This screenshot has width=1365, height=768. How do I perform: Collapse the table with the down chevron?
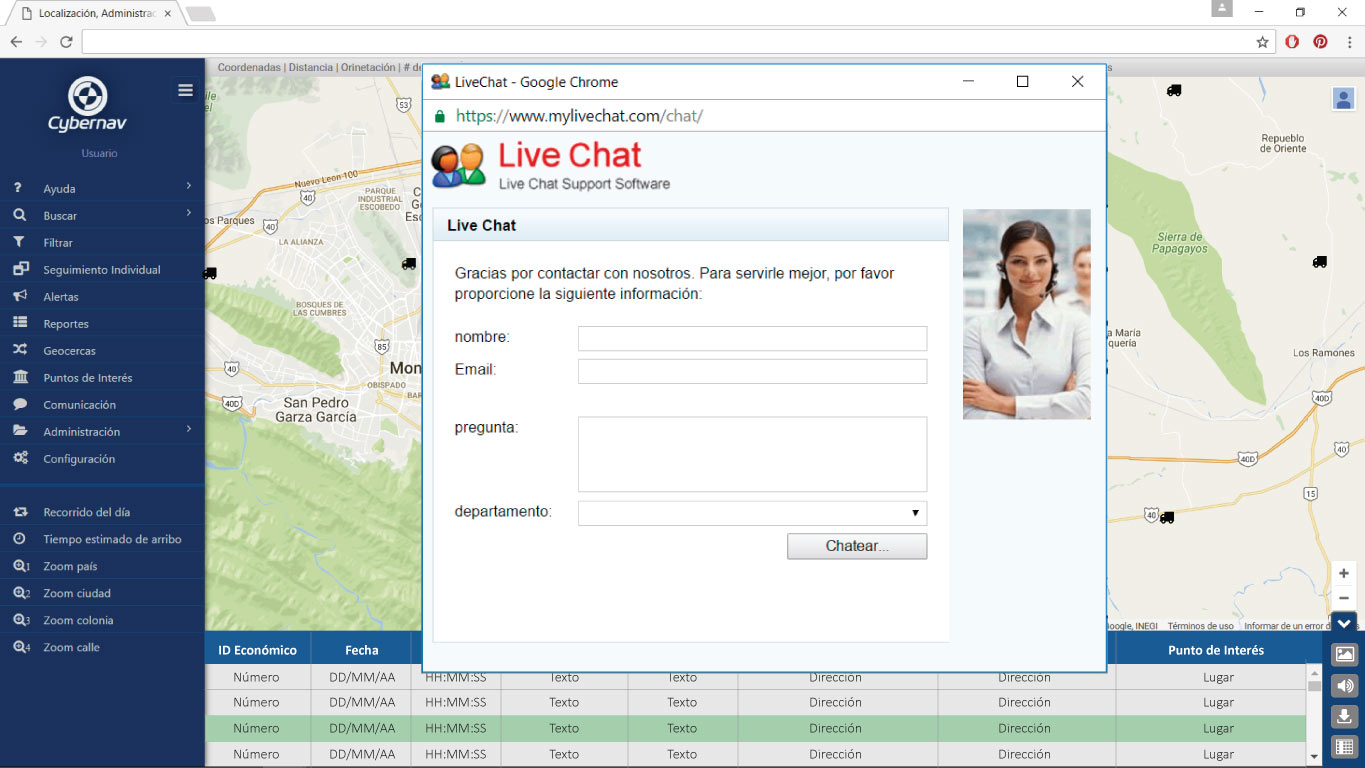click(1344, 623)
